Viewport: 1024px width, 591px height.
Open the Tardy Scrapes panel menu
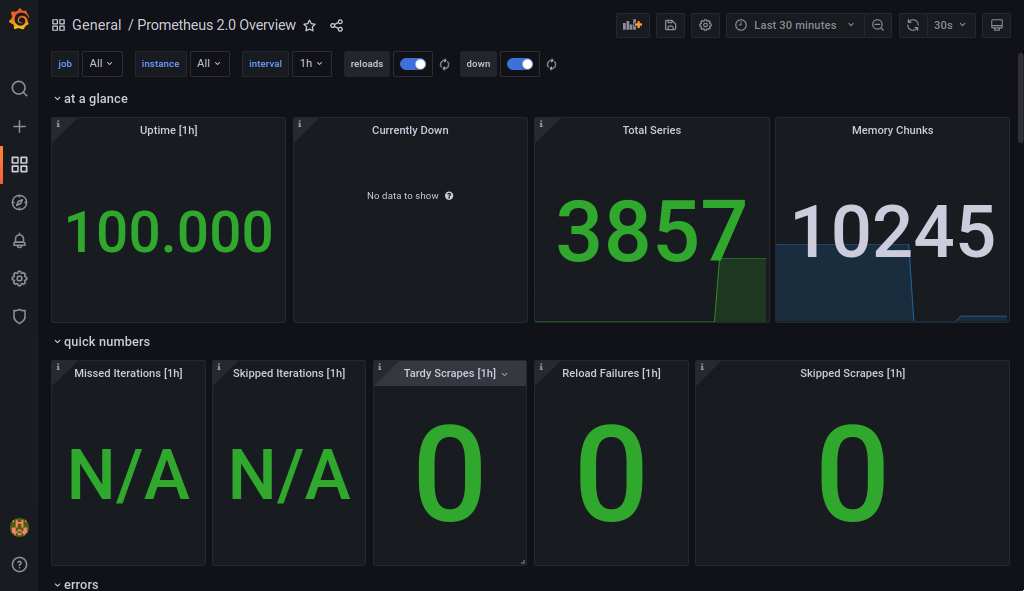505,374
